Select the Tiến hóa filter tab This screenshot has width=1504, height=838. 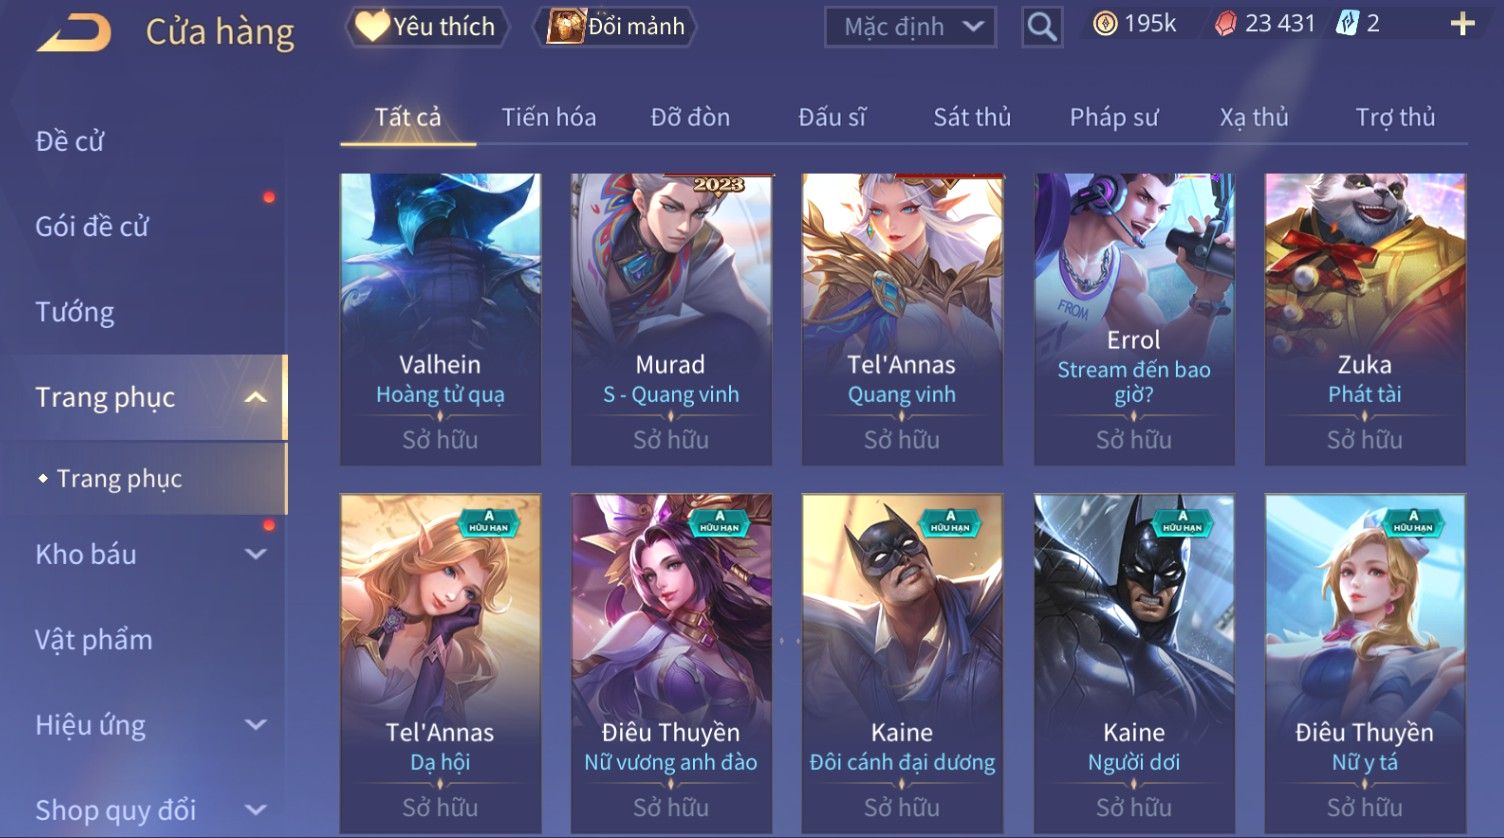(549, 117)
